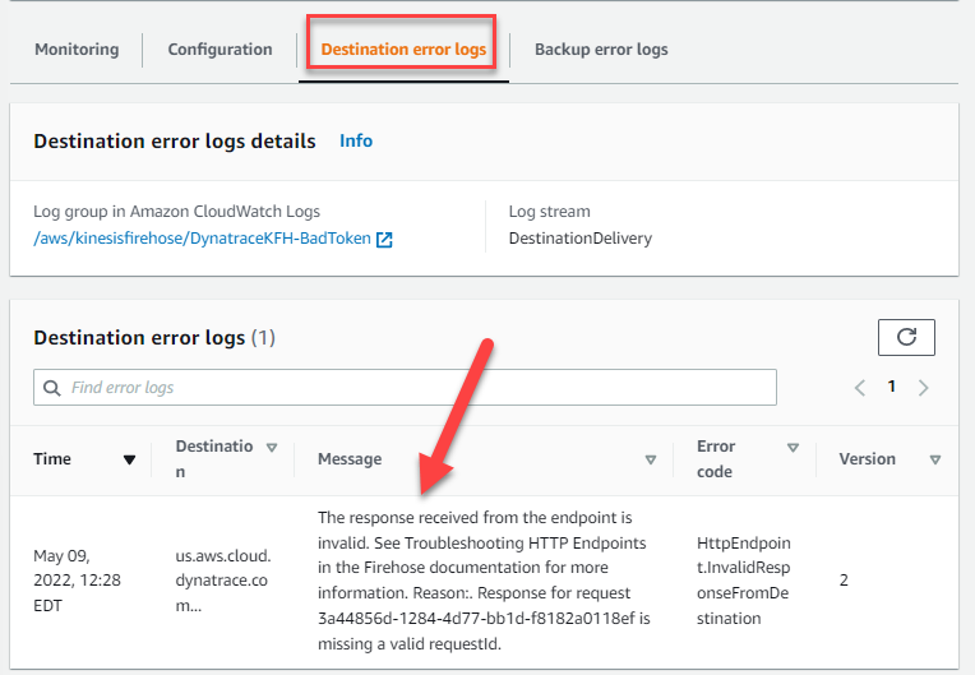Click the refresh icon to reload error logs
977x675 pixels.
point(906,337)
